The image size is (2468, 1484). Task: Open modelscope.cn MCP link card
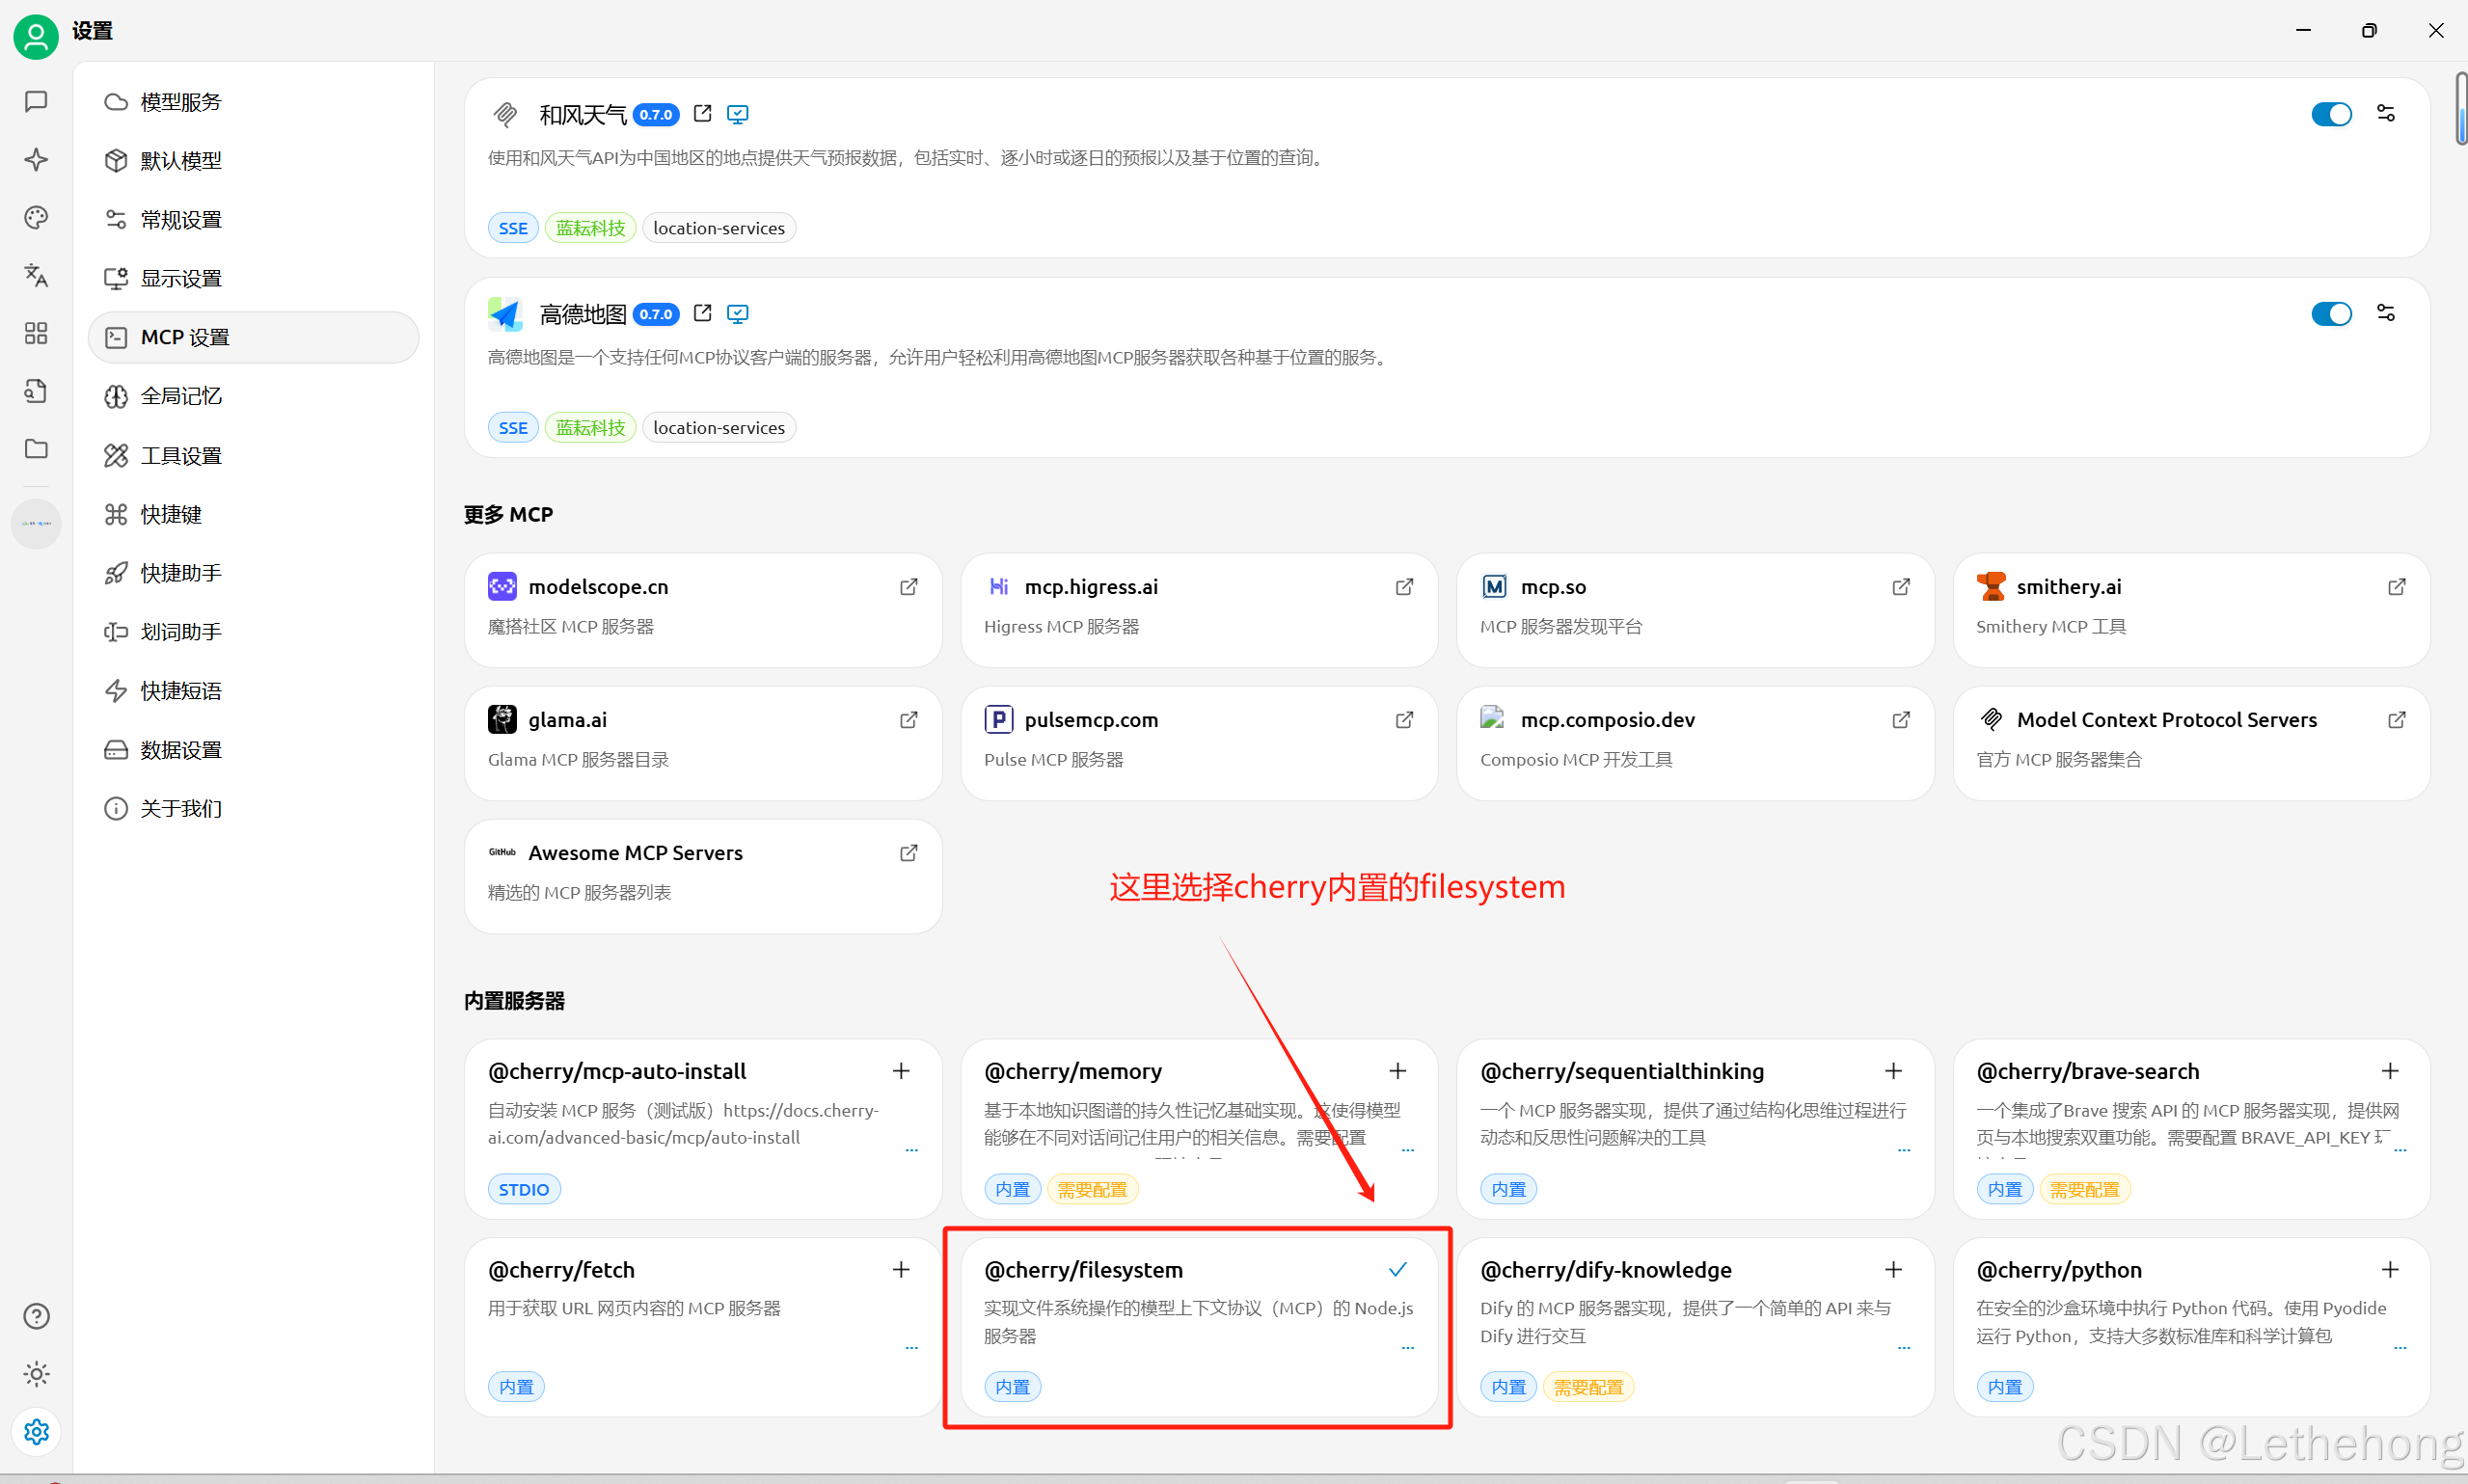click(703, 610)
